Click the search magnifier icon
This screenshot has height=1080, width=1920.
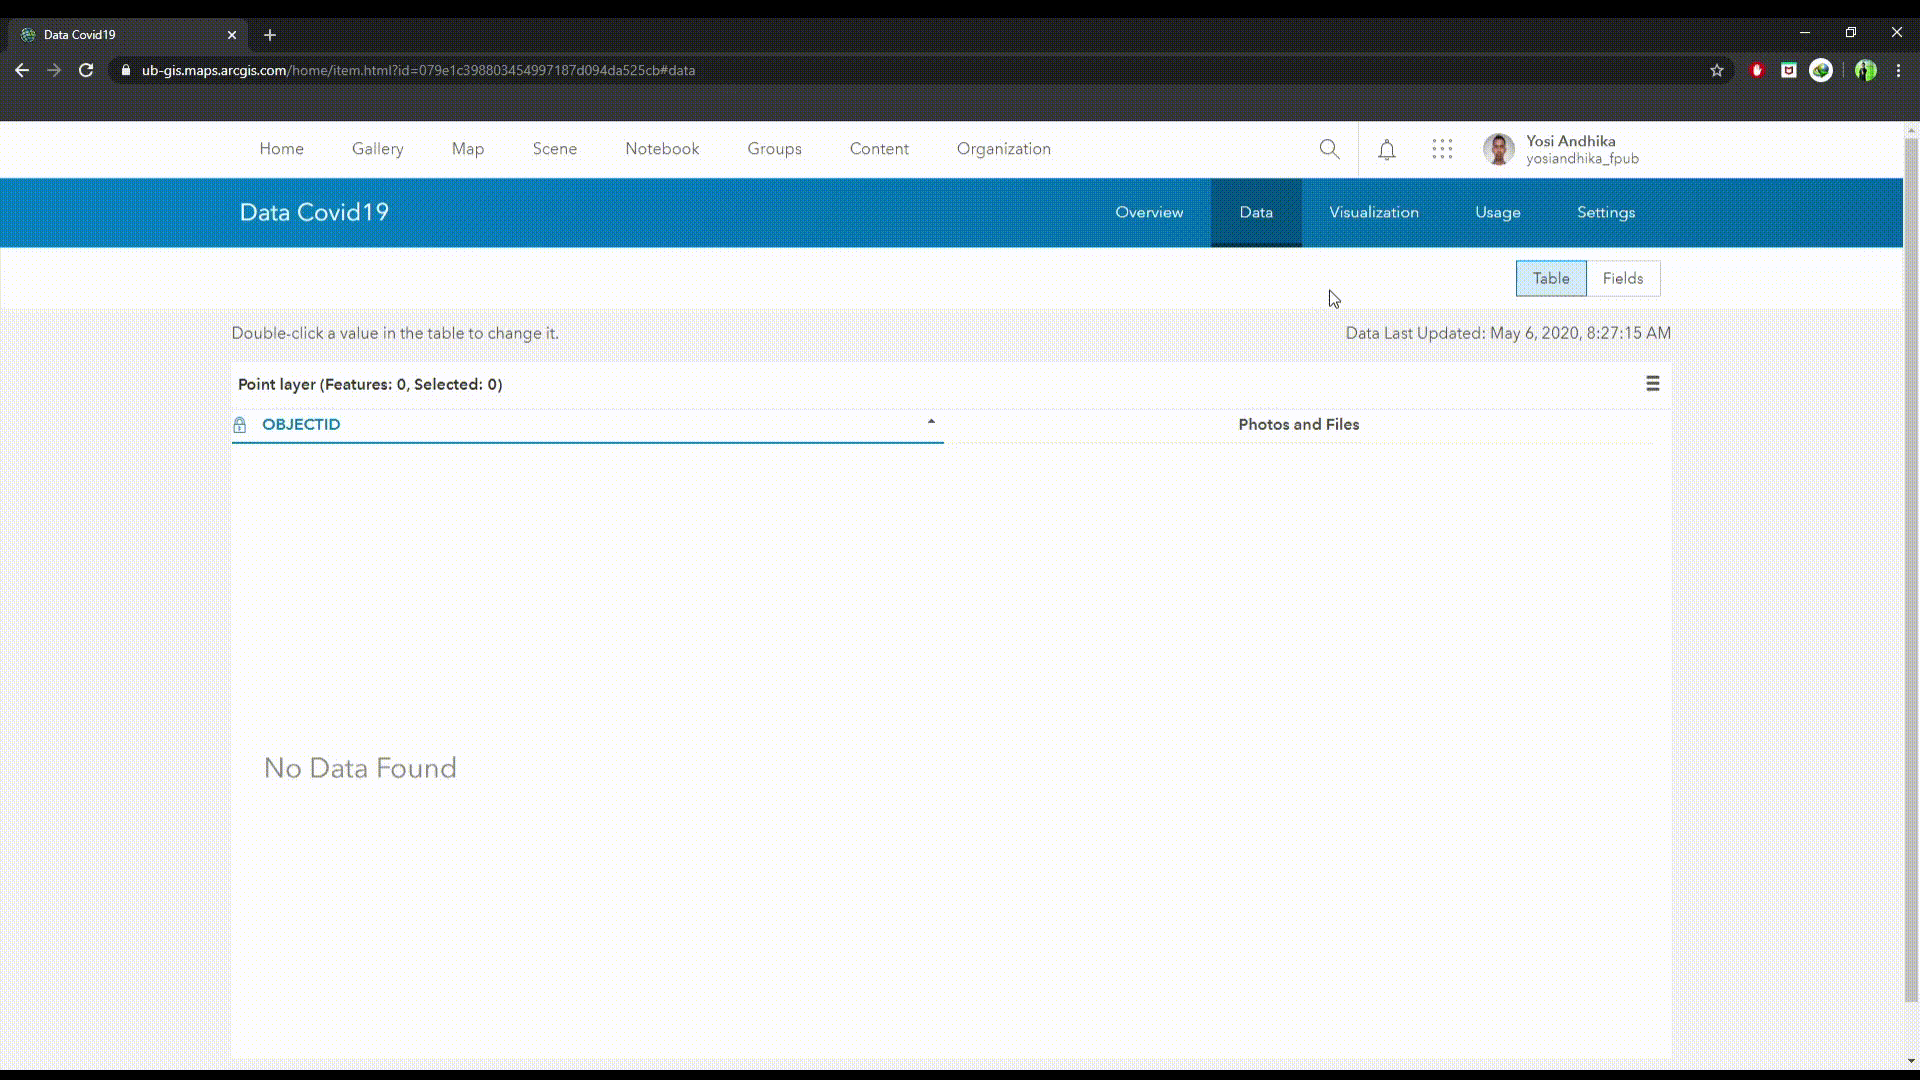(1329, 149)
